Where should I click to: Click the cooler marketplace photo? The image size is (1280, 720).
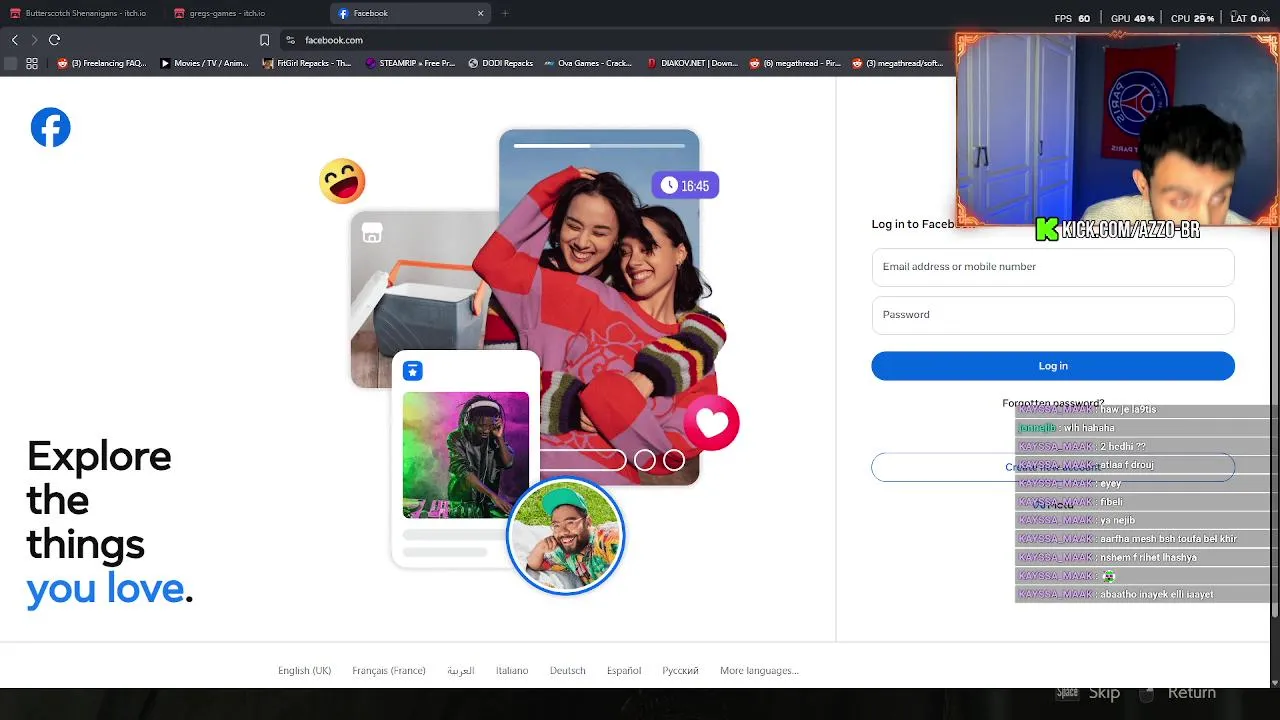(x=425, y=300)
